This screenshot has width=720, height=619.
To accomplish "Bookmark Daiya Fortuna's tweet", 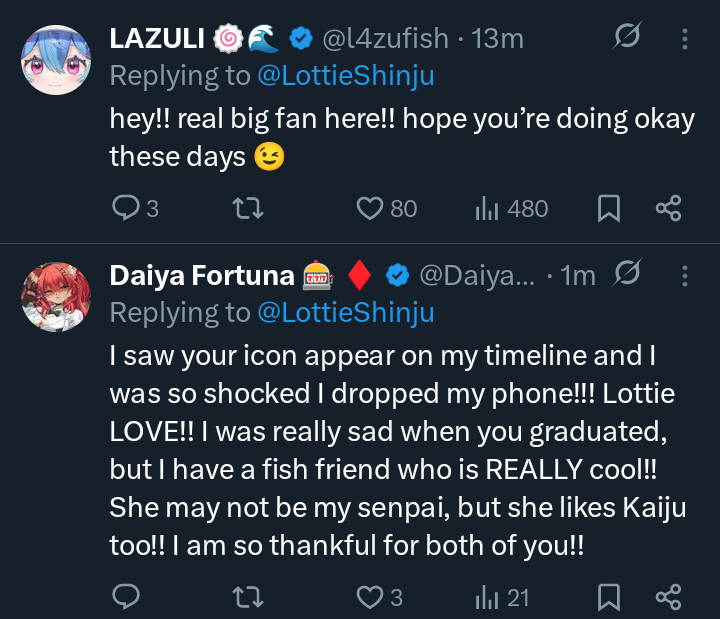I will point(608,597).
